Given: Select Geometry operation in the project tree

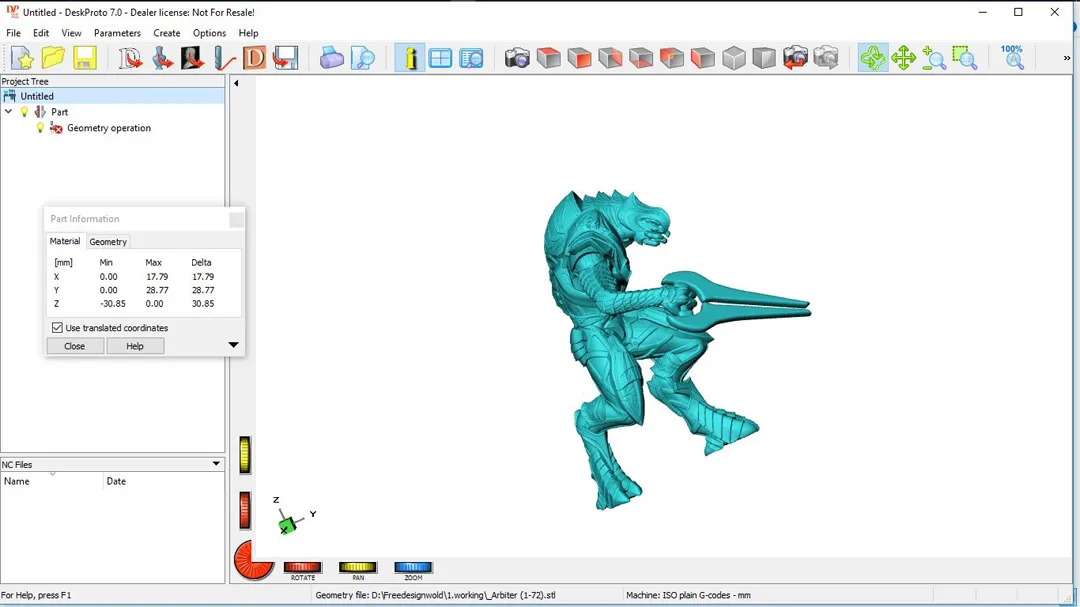Looking at the screenshot, I should [109, 127].
